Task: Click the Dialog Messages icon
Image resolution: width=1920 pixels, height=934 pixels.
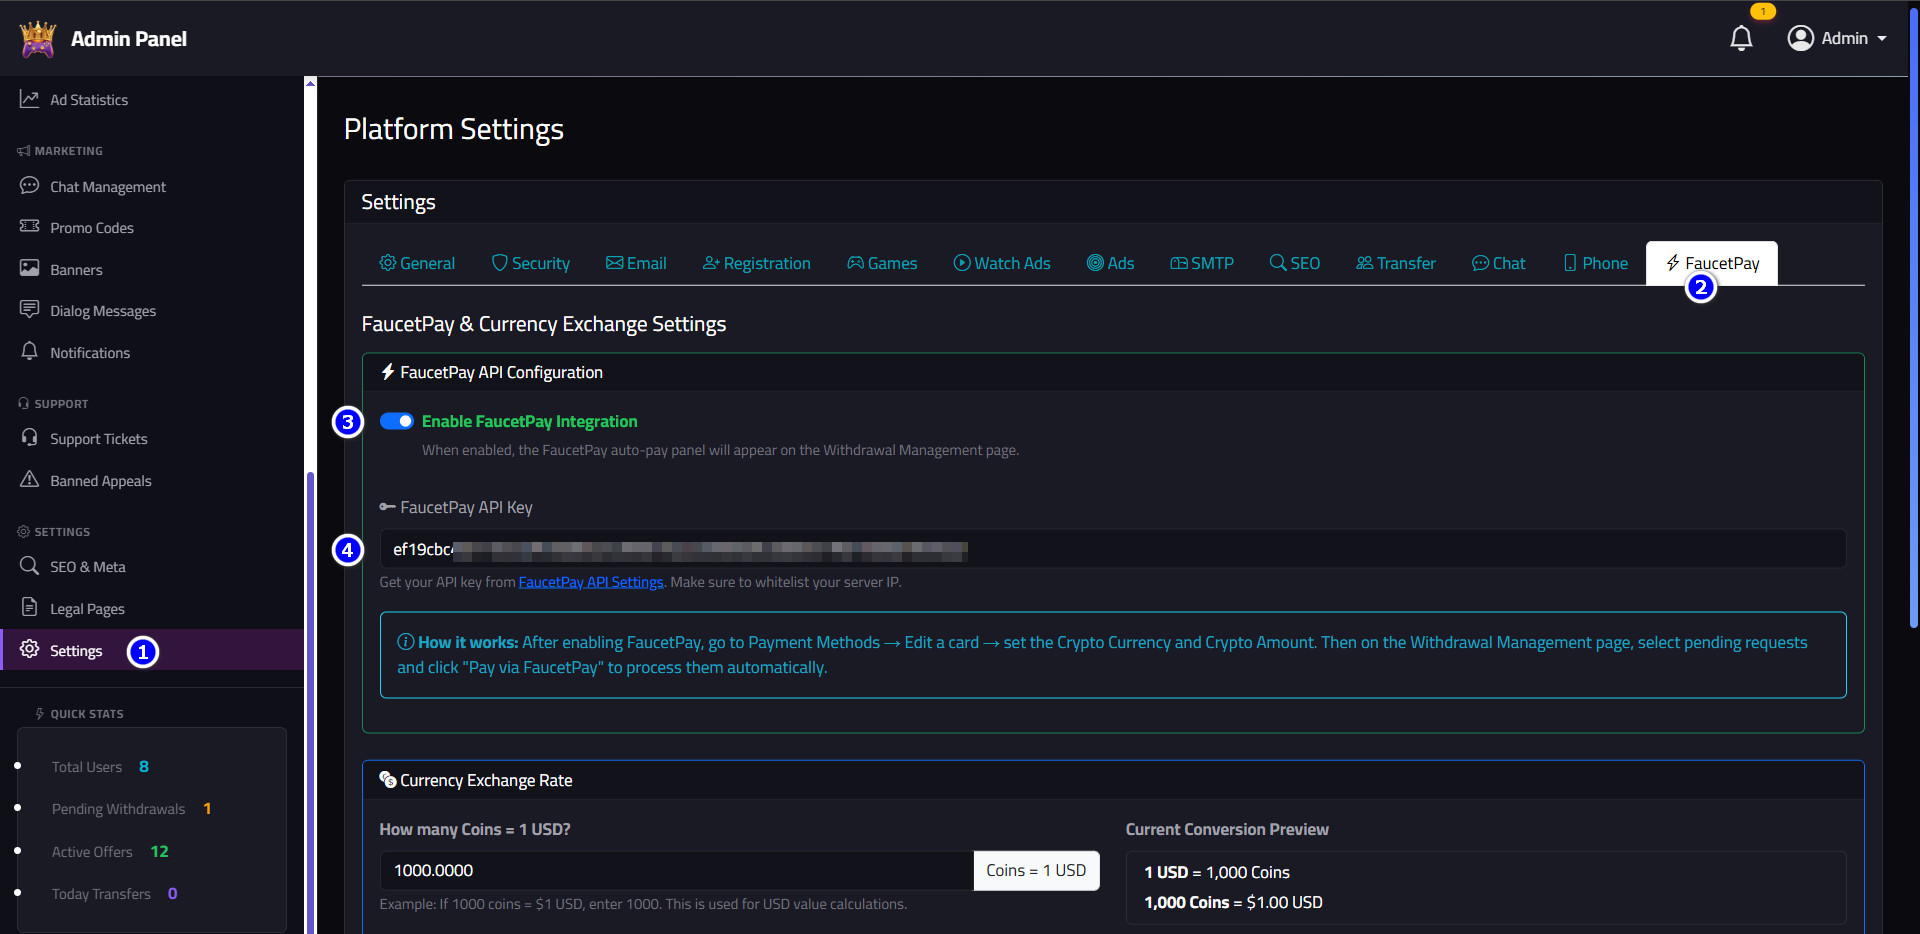Action: click(x=30, y=310)
